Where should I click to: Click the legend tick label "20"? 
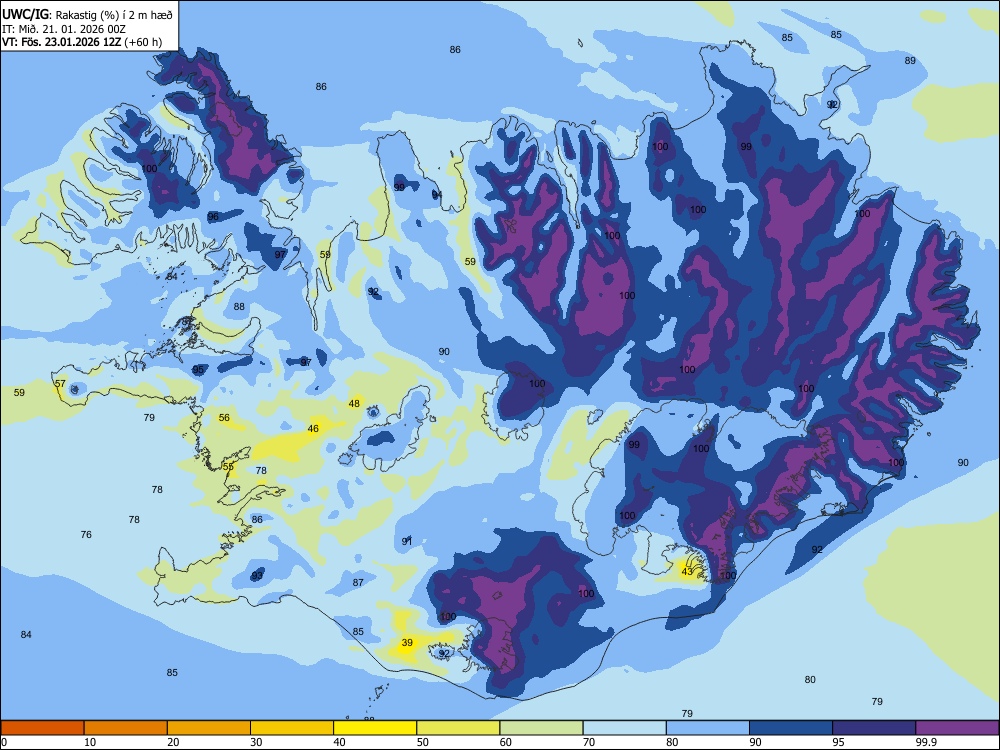(173, 742)
